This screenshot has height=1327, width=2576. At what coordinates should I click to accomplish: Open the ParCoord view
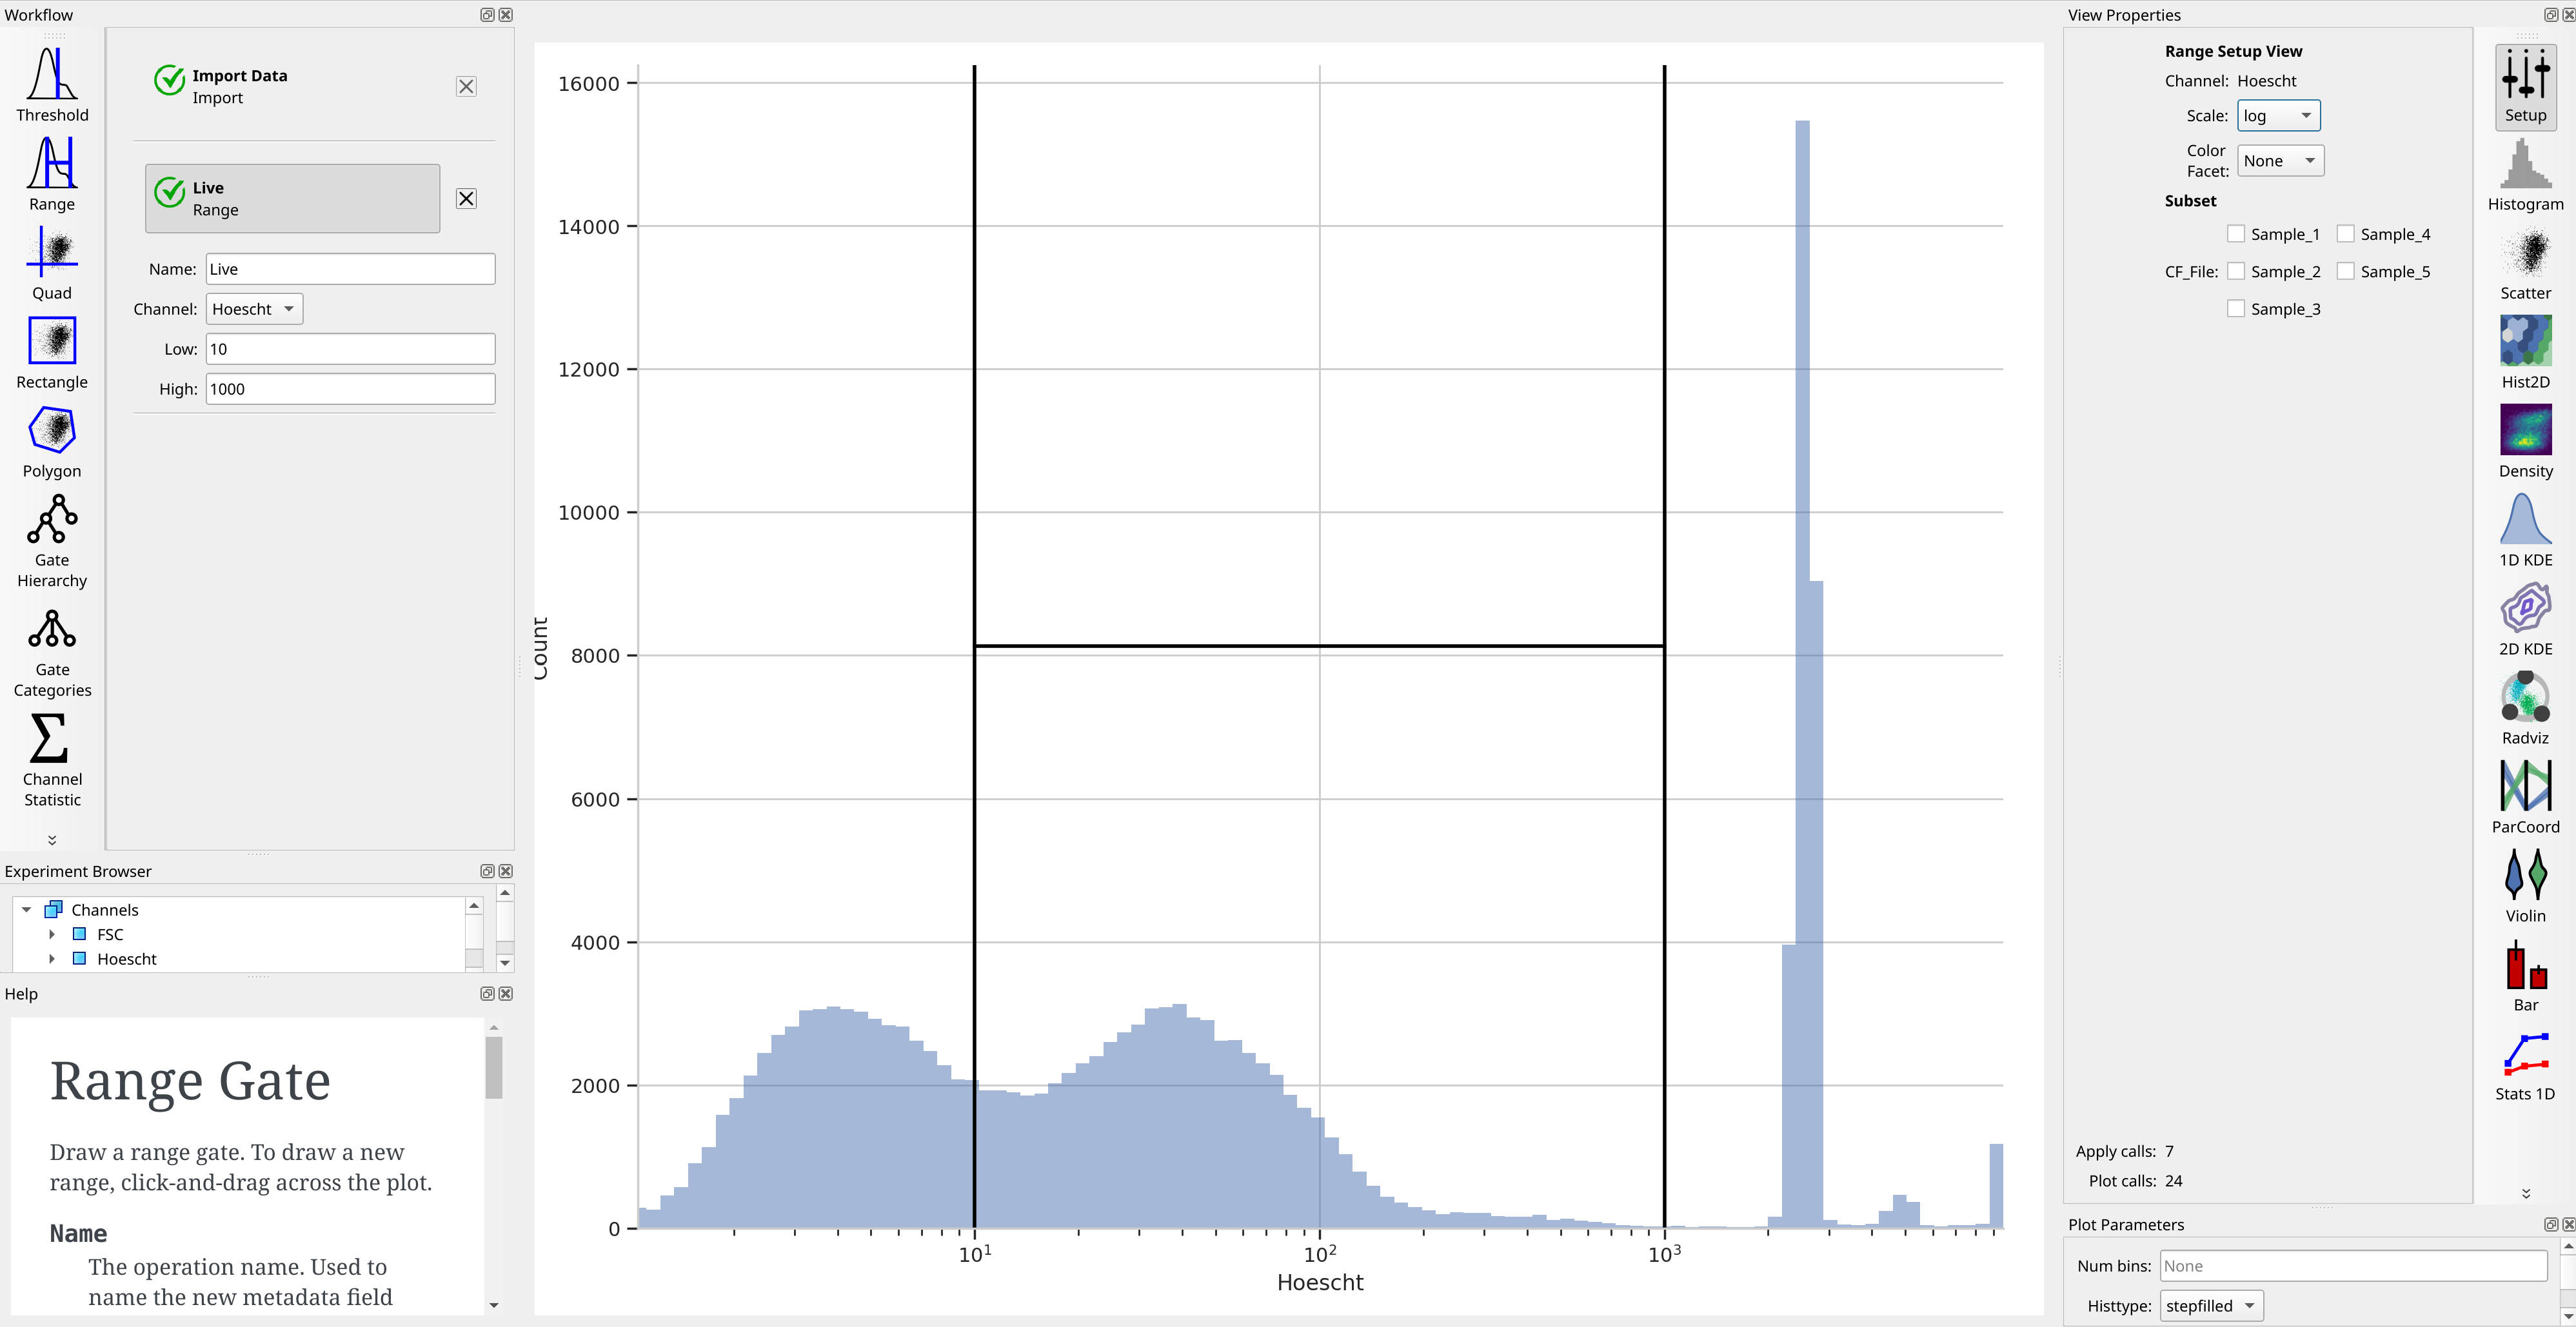2525,797
